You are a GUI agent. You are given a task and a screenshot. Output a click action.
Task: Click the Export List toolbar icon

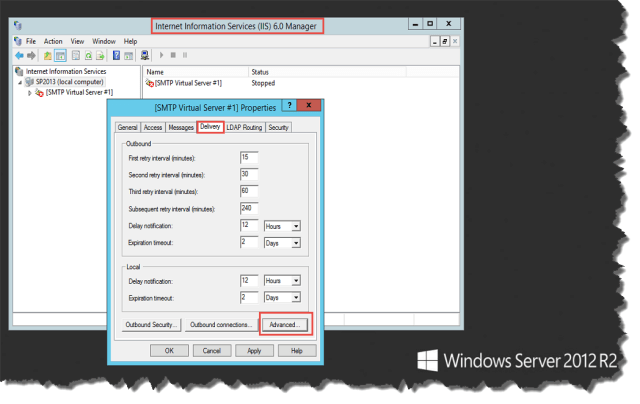pos(100,55)
